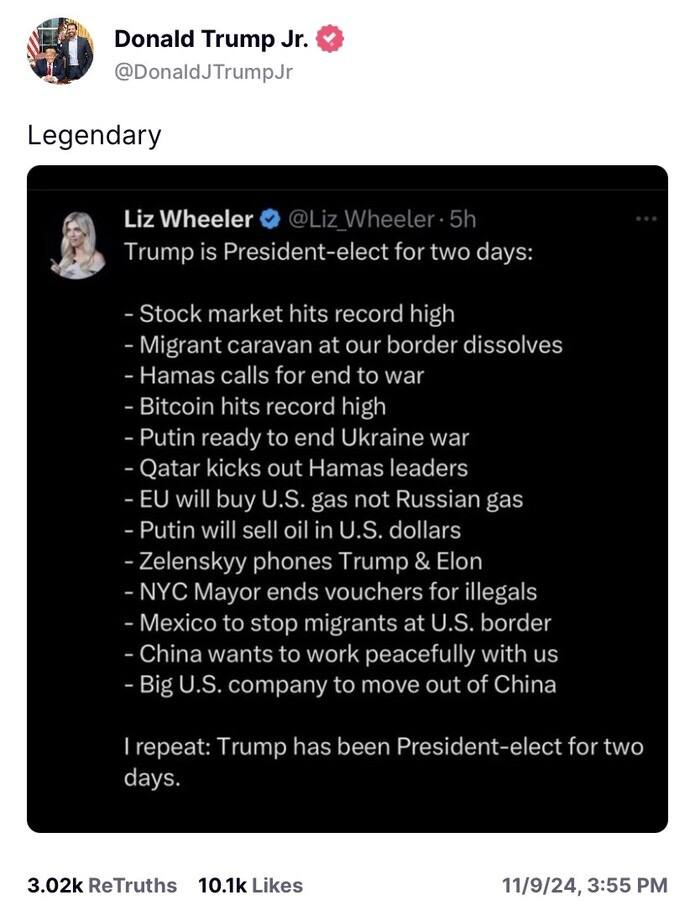Open the @DonaldJTrumpJr handle
695x921 pixels.
[204, 71]
